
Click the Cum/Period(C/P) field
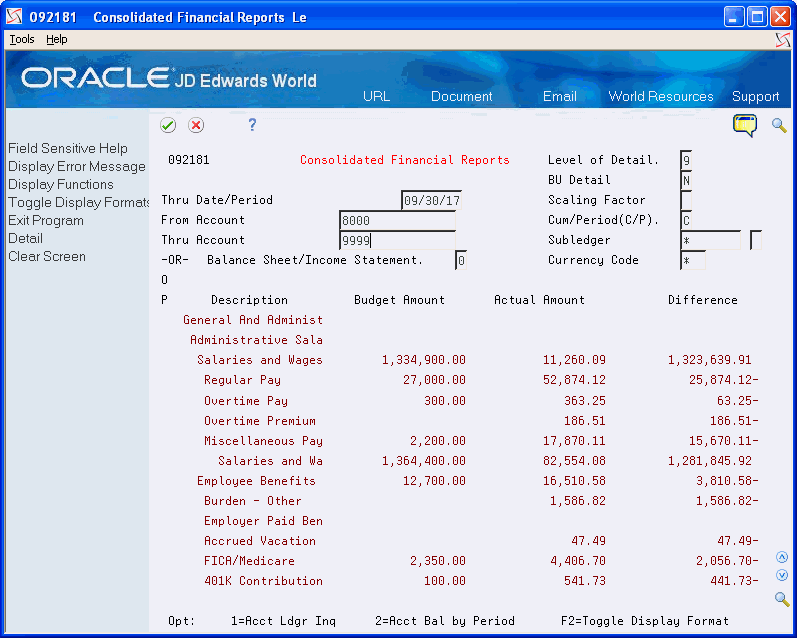pyautogui.click(x=686, y=220)
